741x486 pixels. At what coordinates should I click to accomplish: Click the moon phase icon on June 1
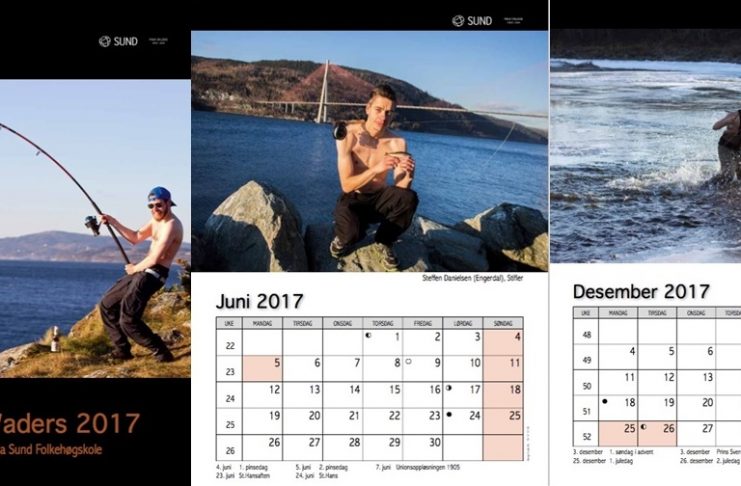click(x=368, y=335)
